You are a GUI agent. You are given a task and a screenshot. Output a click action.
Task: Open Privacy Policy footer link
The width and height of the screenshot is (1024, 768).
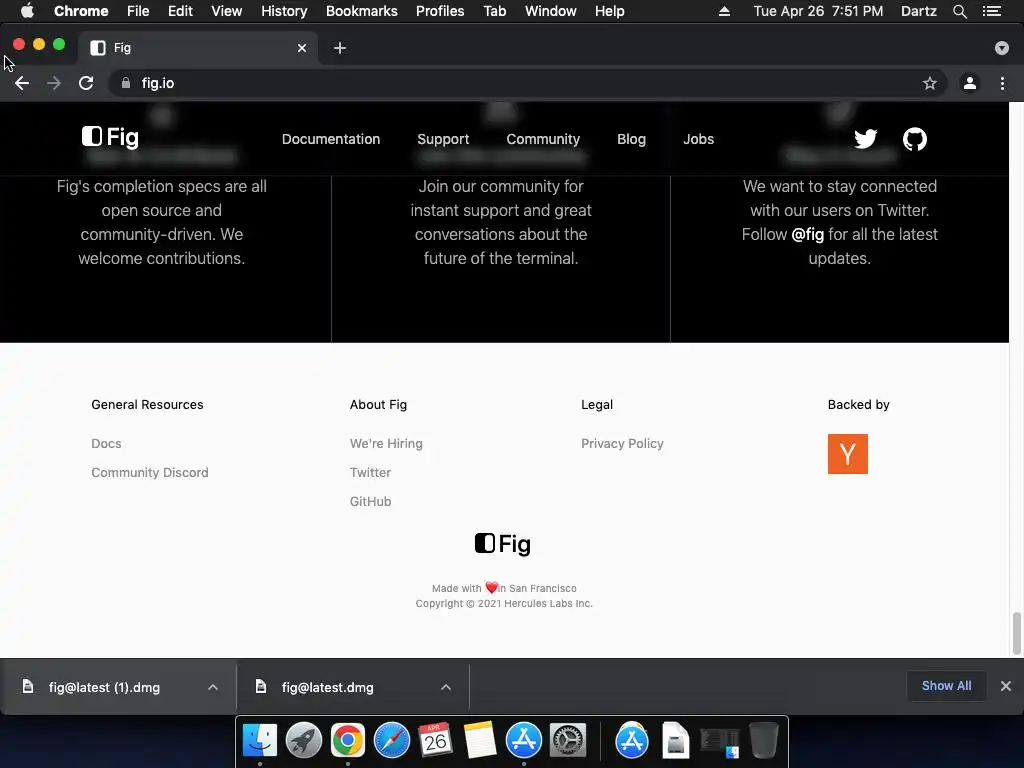click(x=622, y=443)
